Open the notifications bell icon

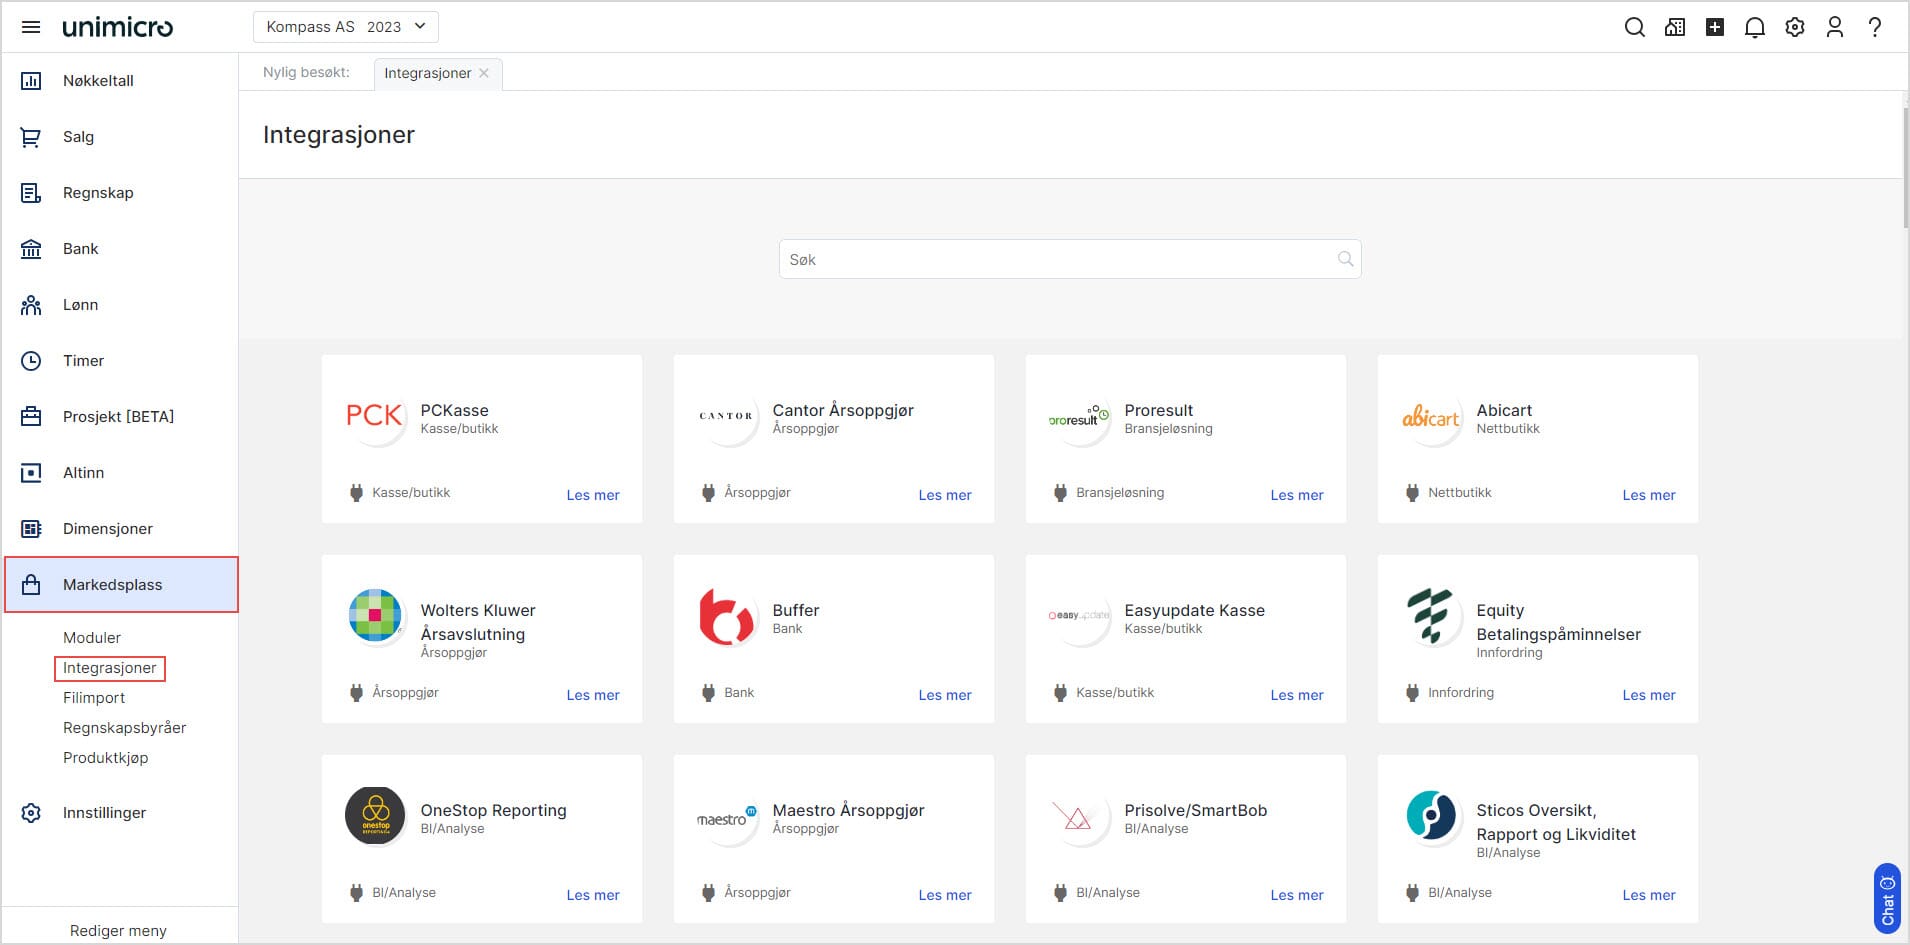[x=1754, y=27]
